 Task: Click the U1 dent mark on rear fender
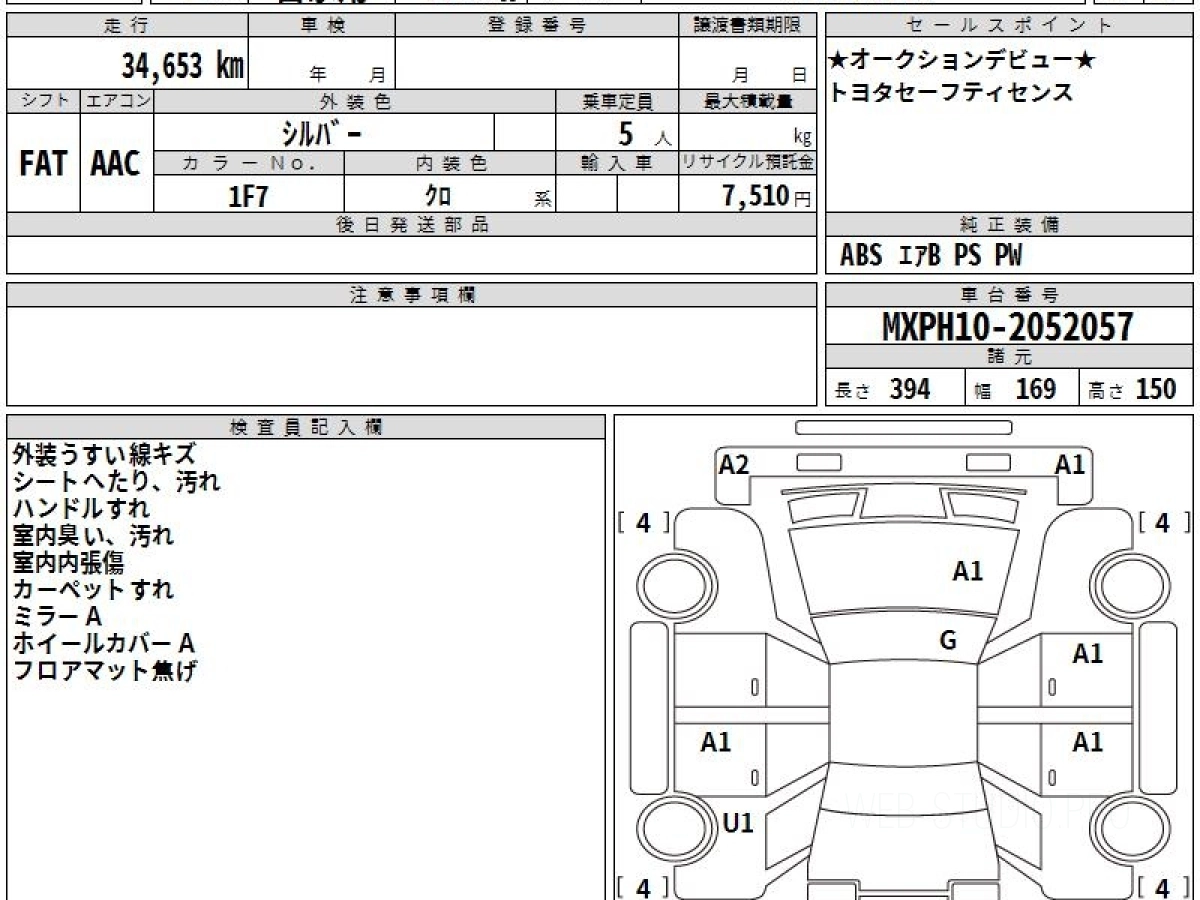pyautogui.click(x=738, y=823)
